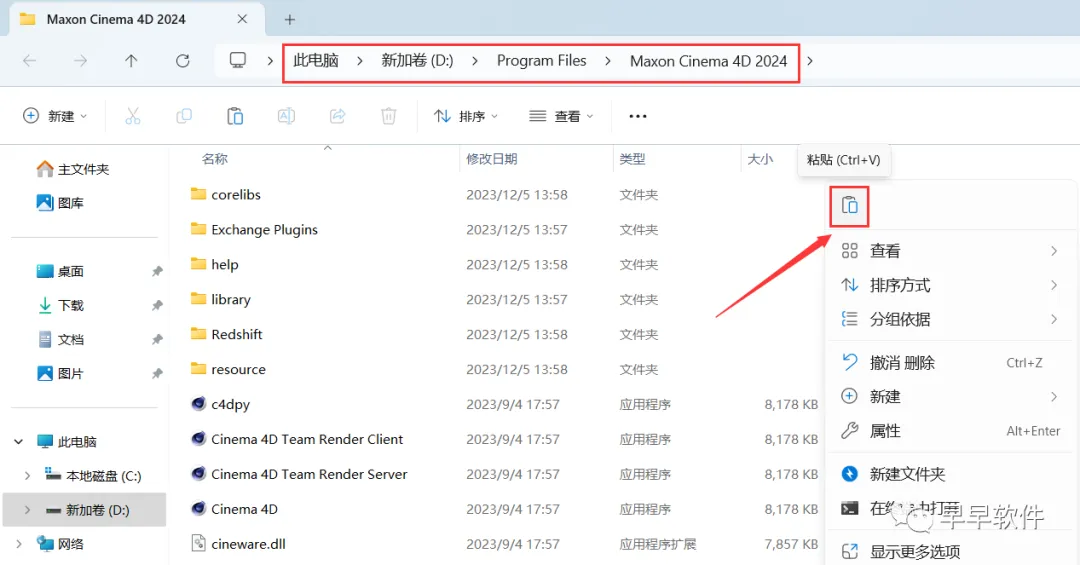Expand the 此电脑 tree node
1080x565 pixels.
[19, 442]
